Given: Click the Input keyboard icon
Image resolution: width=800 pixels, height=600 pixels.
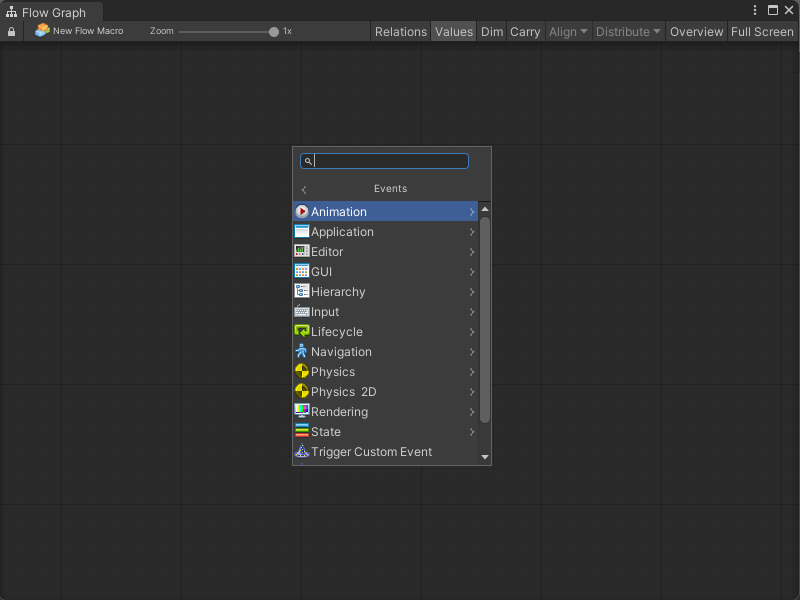Looking at the screenshot, I should click(x=302, y=312).
